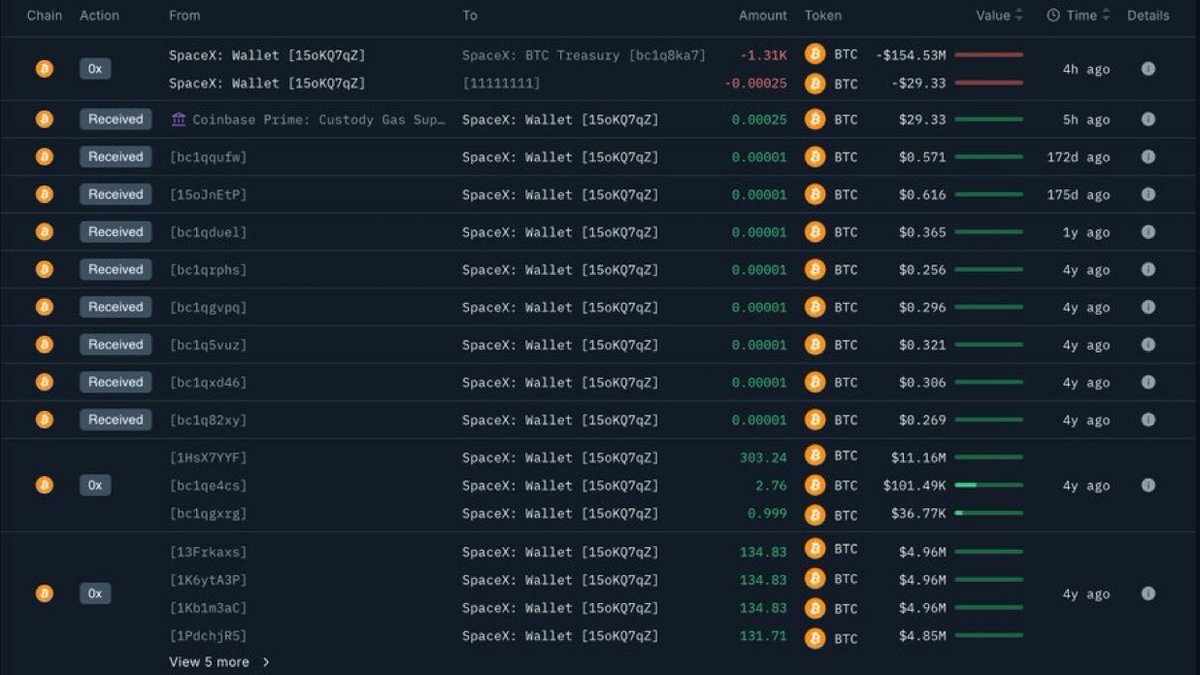This screenshot has width=1200, height=675.
Task: Open details info icon for 172d ago row
Action: click(x=1148, y=157)
